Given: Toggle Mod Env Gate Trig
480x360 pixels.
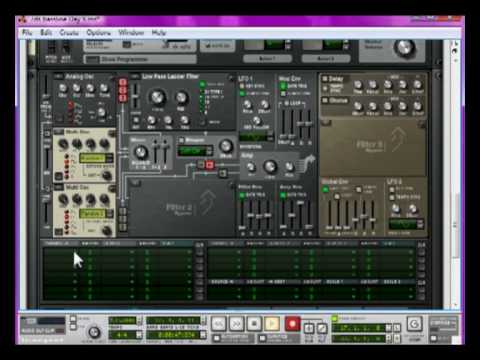Looking at the screenshot, I should (x=283, y=86).
